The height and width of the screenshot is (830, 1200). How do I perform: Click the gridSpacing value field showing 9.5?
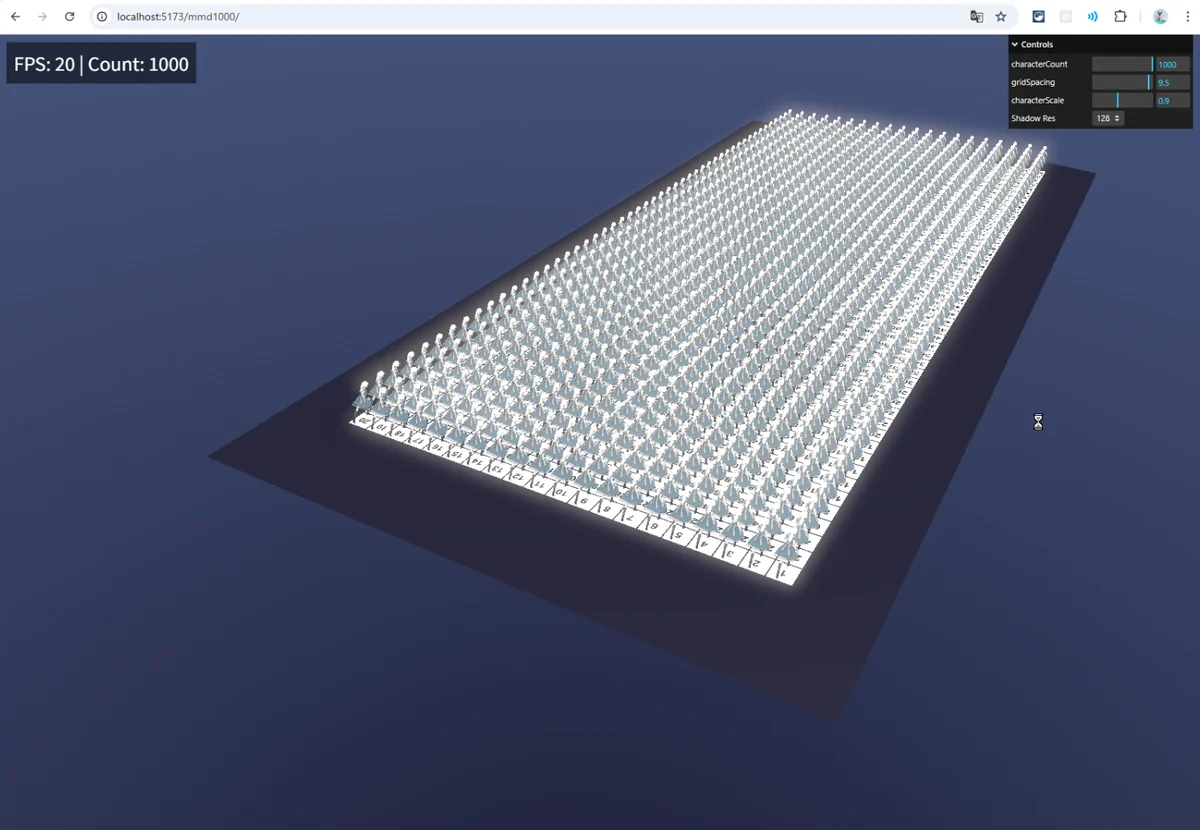[x=1172, y=82]
